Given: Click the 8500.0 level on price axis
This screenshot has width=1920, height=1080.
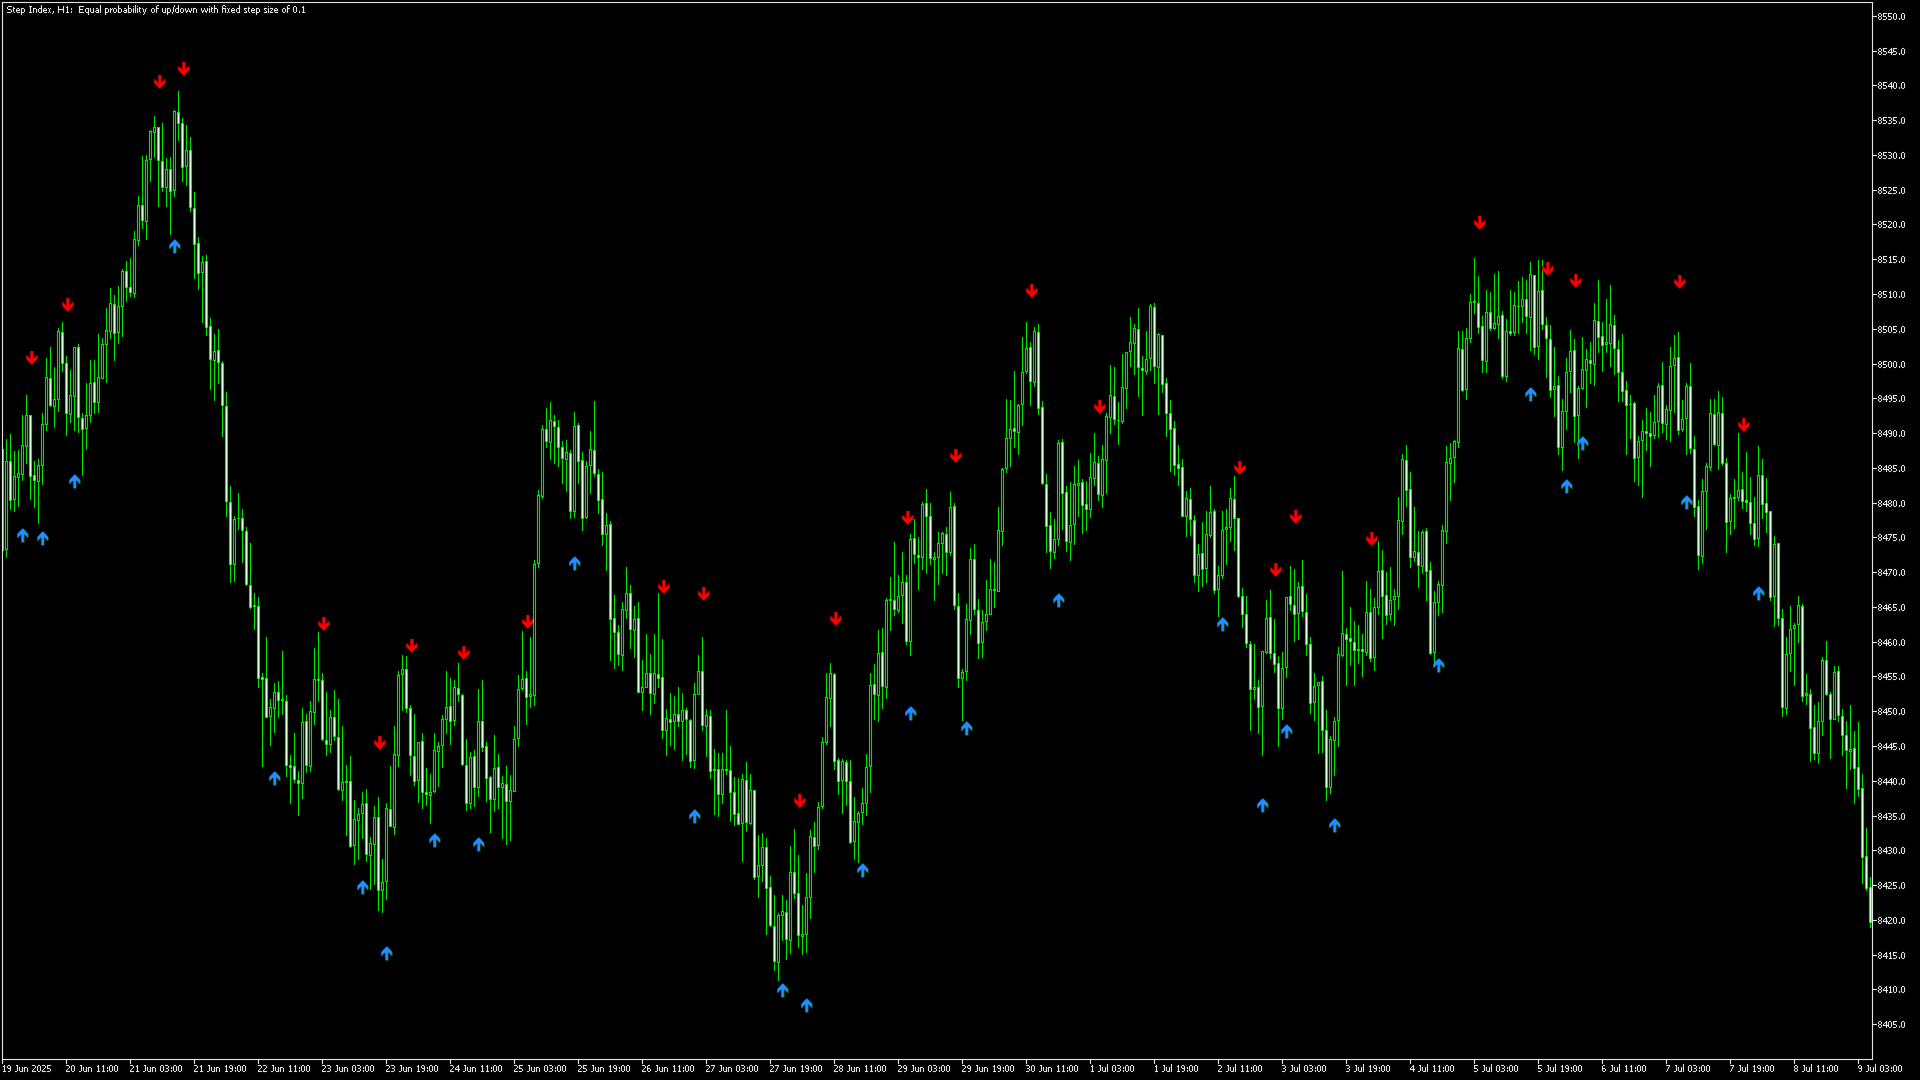Looking at the screenshot, I should (1890, 365).
